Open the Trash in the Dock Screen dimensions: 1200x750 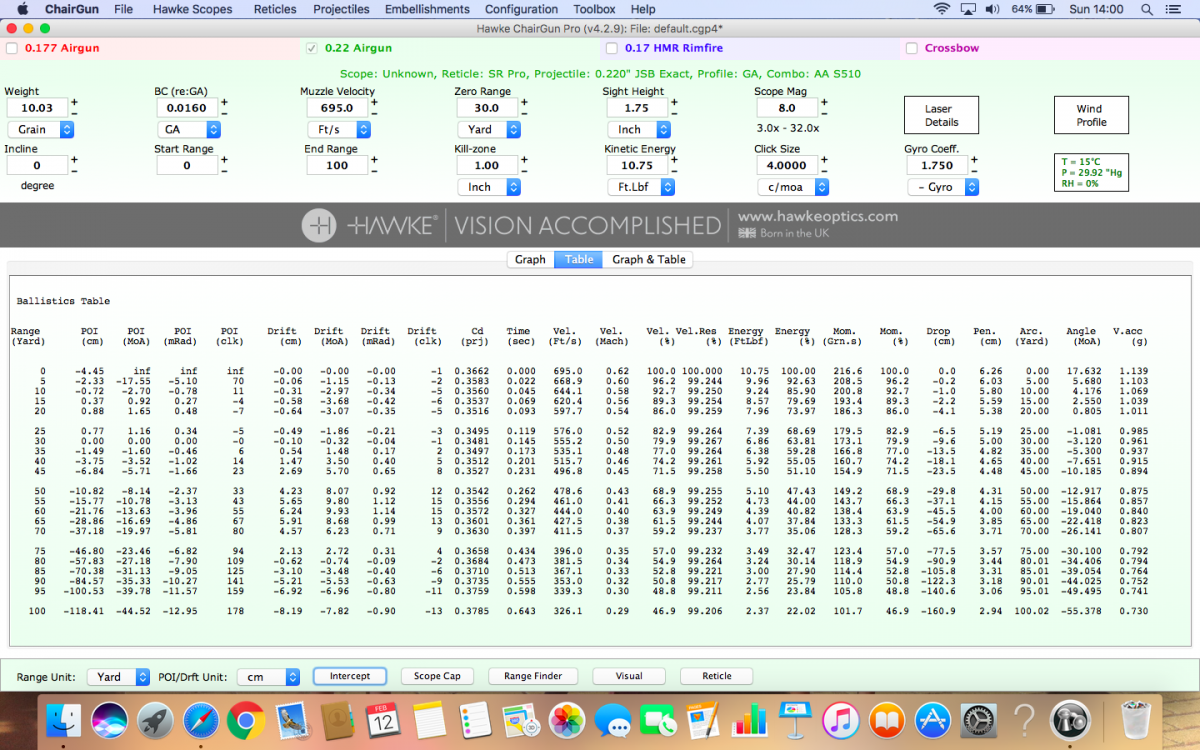pyautogui.click(x=1136, y=719)
